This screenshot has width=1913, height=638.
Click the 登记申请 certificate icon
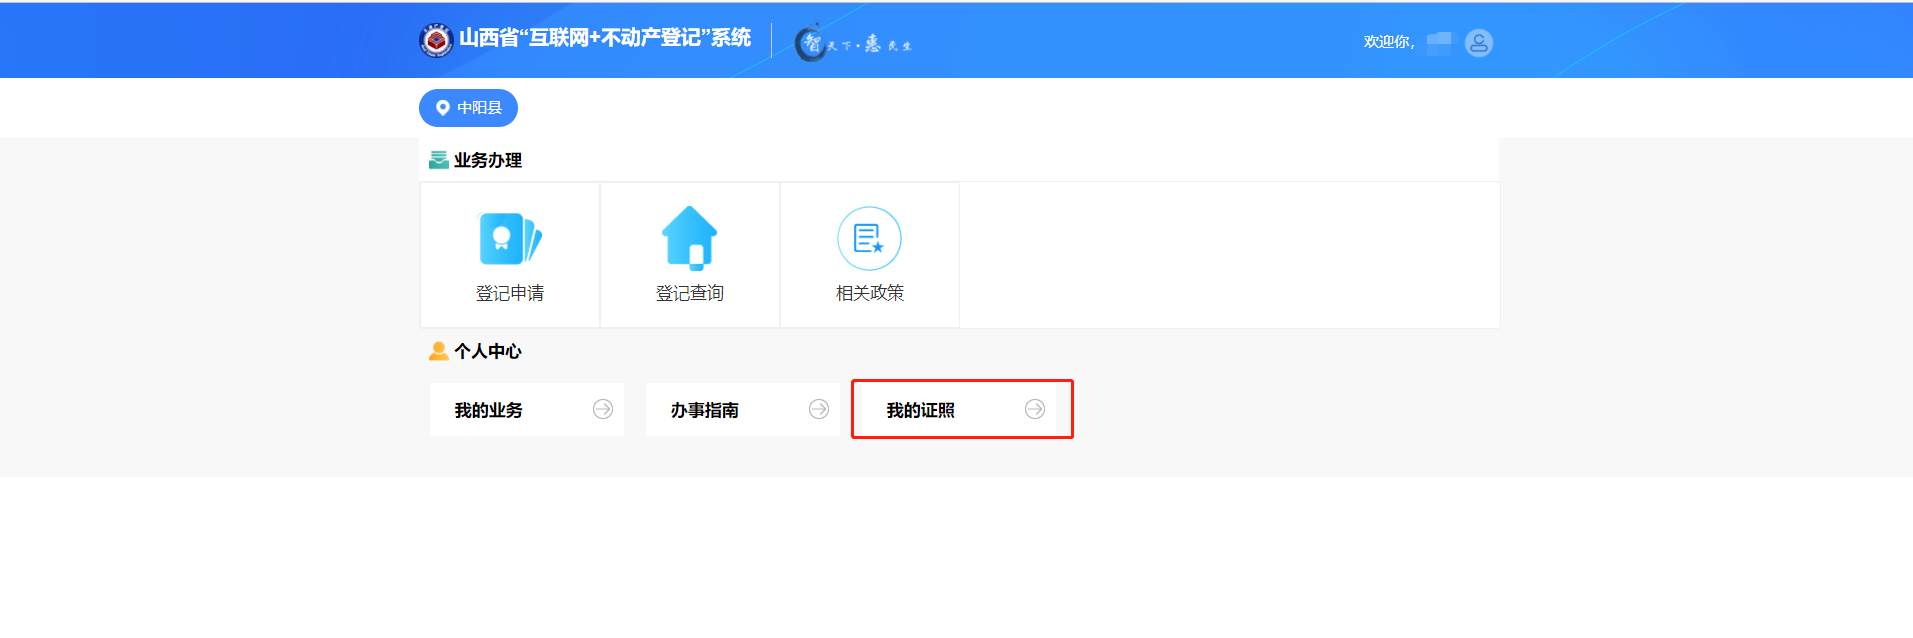pyautogui.click(x=510, y=239)
